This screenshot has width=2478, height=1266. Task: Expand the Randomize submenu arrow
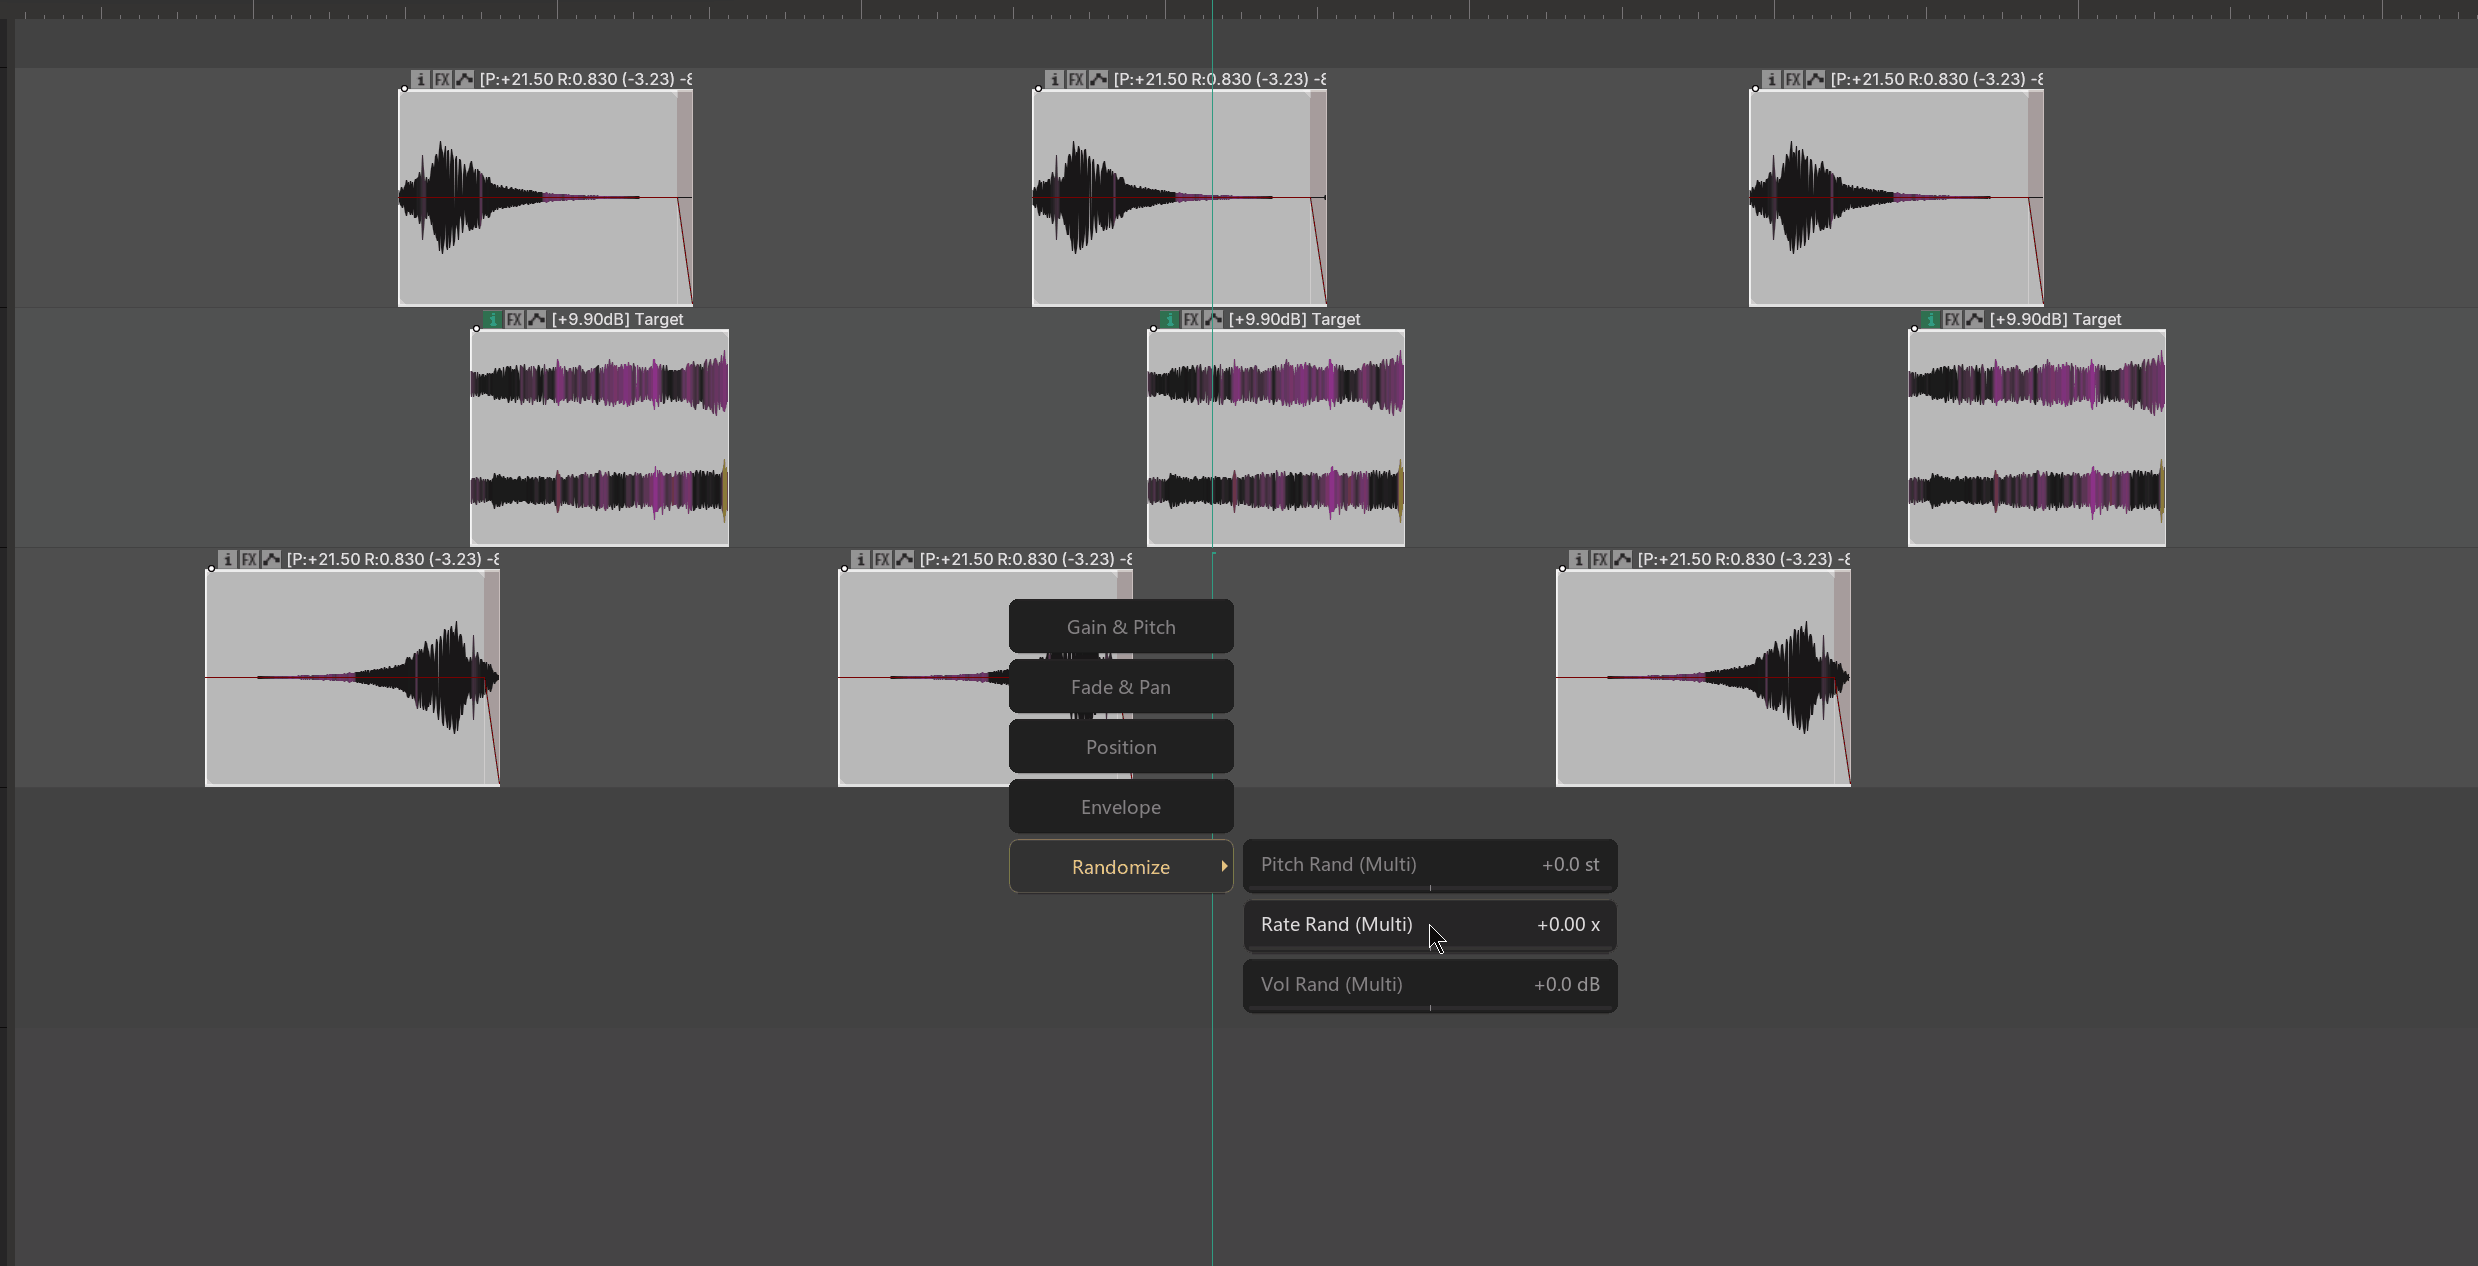pos(1224,866)
